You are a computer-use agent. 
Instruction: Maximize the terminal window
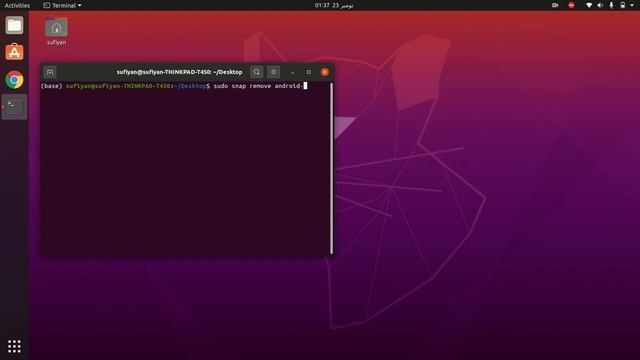[x=309, y=72]
